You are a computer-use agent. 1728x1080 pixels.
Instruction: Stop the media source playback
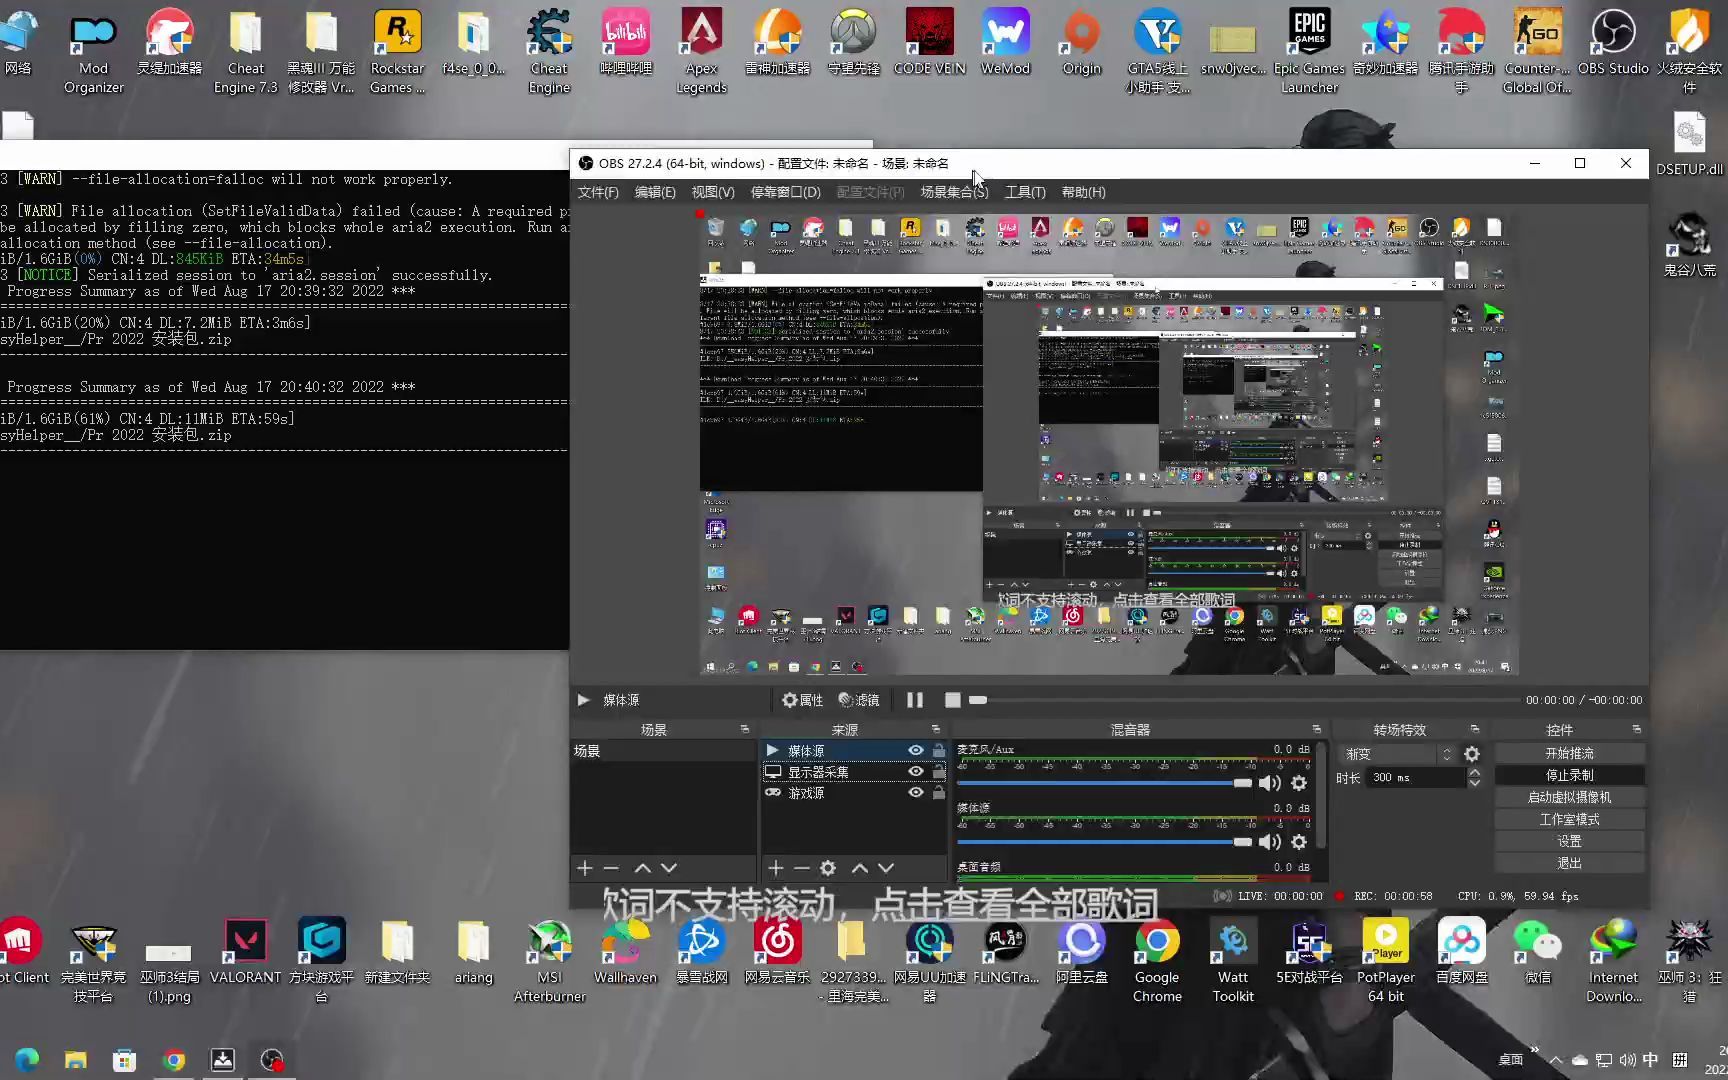click(x=953, y=700)
